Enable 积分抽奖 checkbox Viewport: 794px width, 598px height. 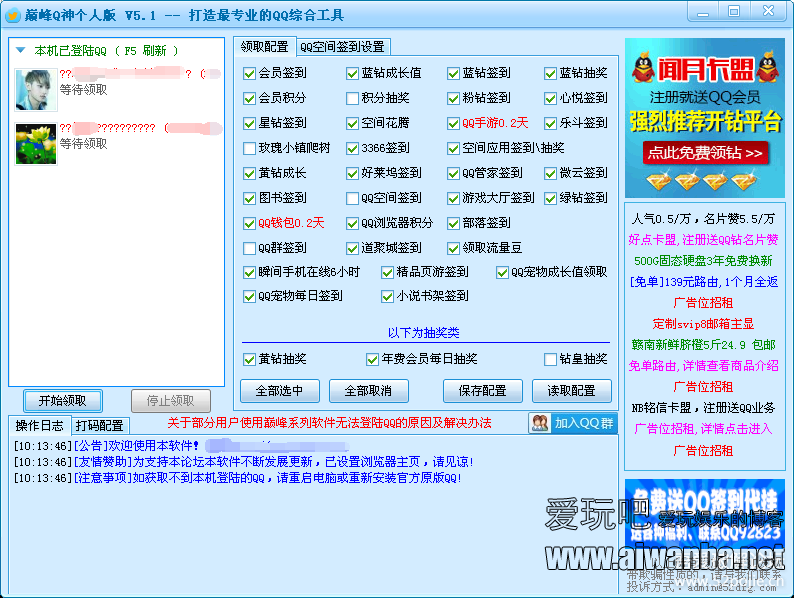352,98
